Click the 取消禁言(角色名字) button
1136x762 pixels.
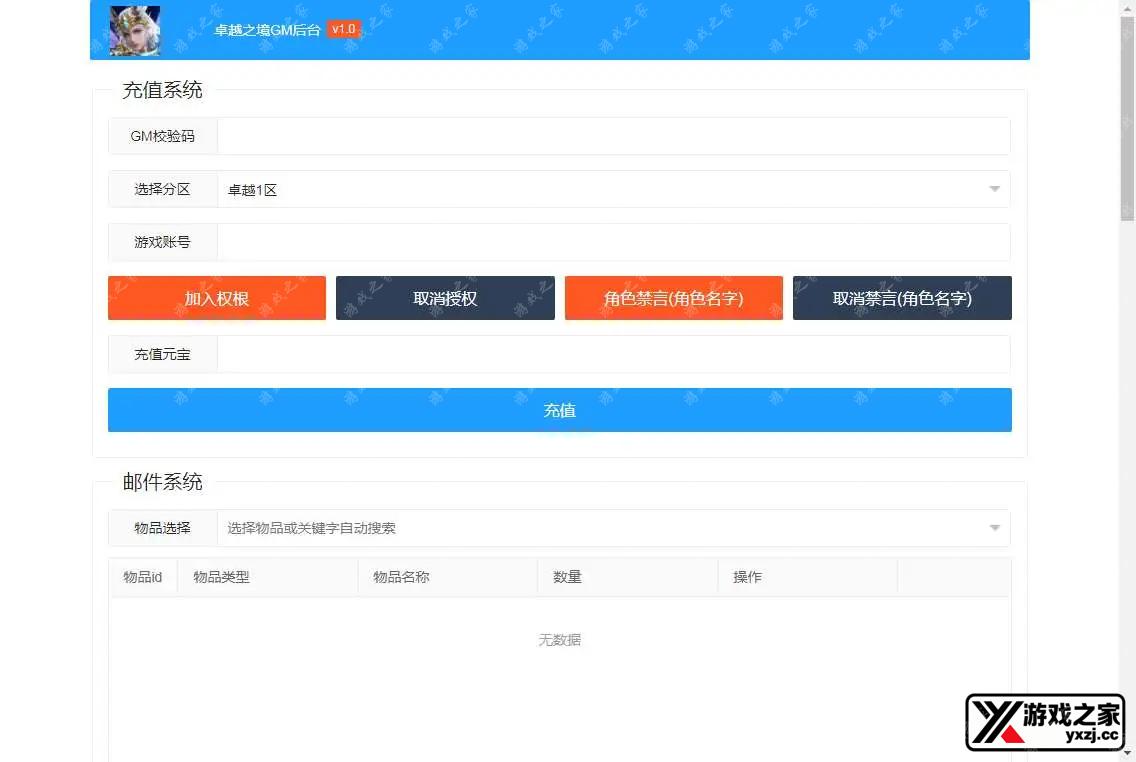902,298
